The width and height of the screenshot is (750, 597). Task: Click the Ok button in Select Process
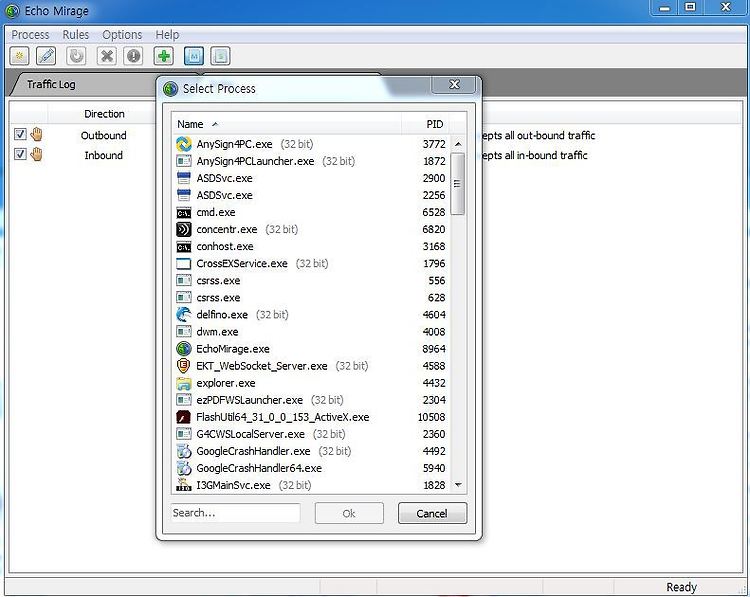click(349, 513)
